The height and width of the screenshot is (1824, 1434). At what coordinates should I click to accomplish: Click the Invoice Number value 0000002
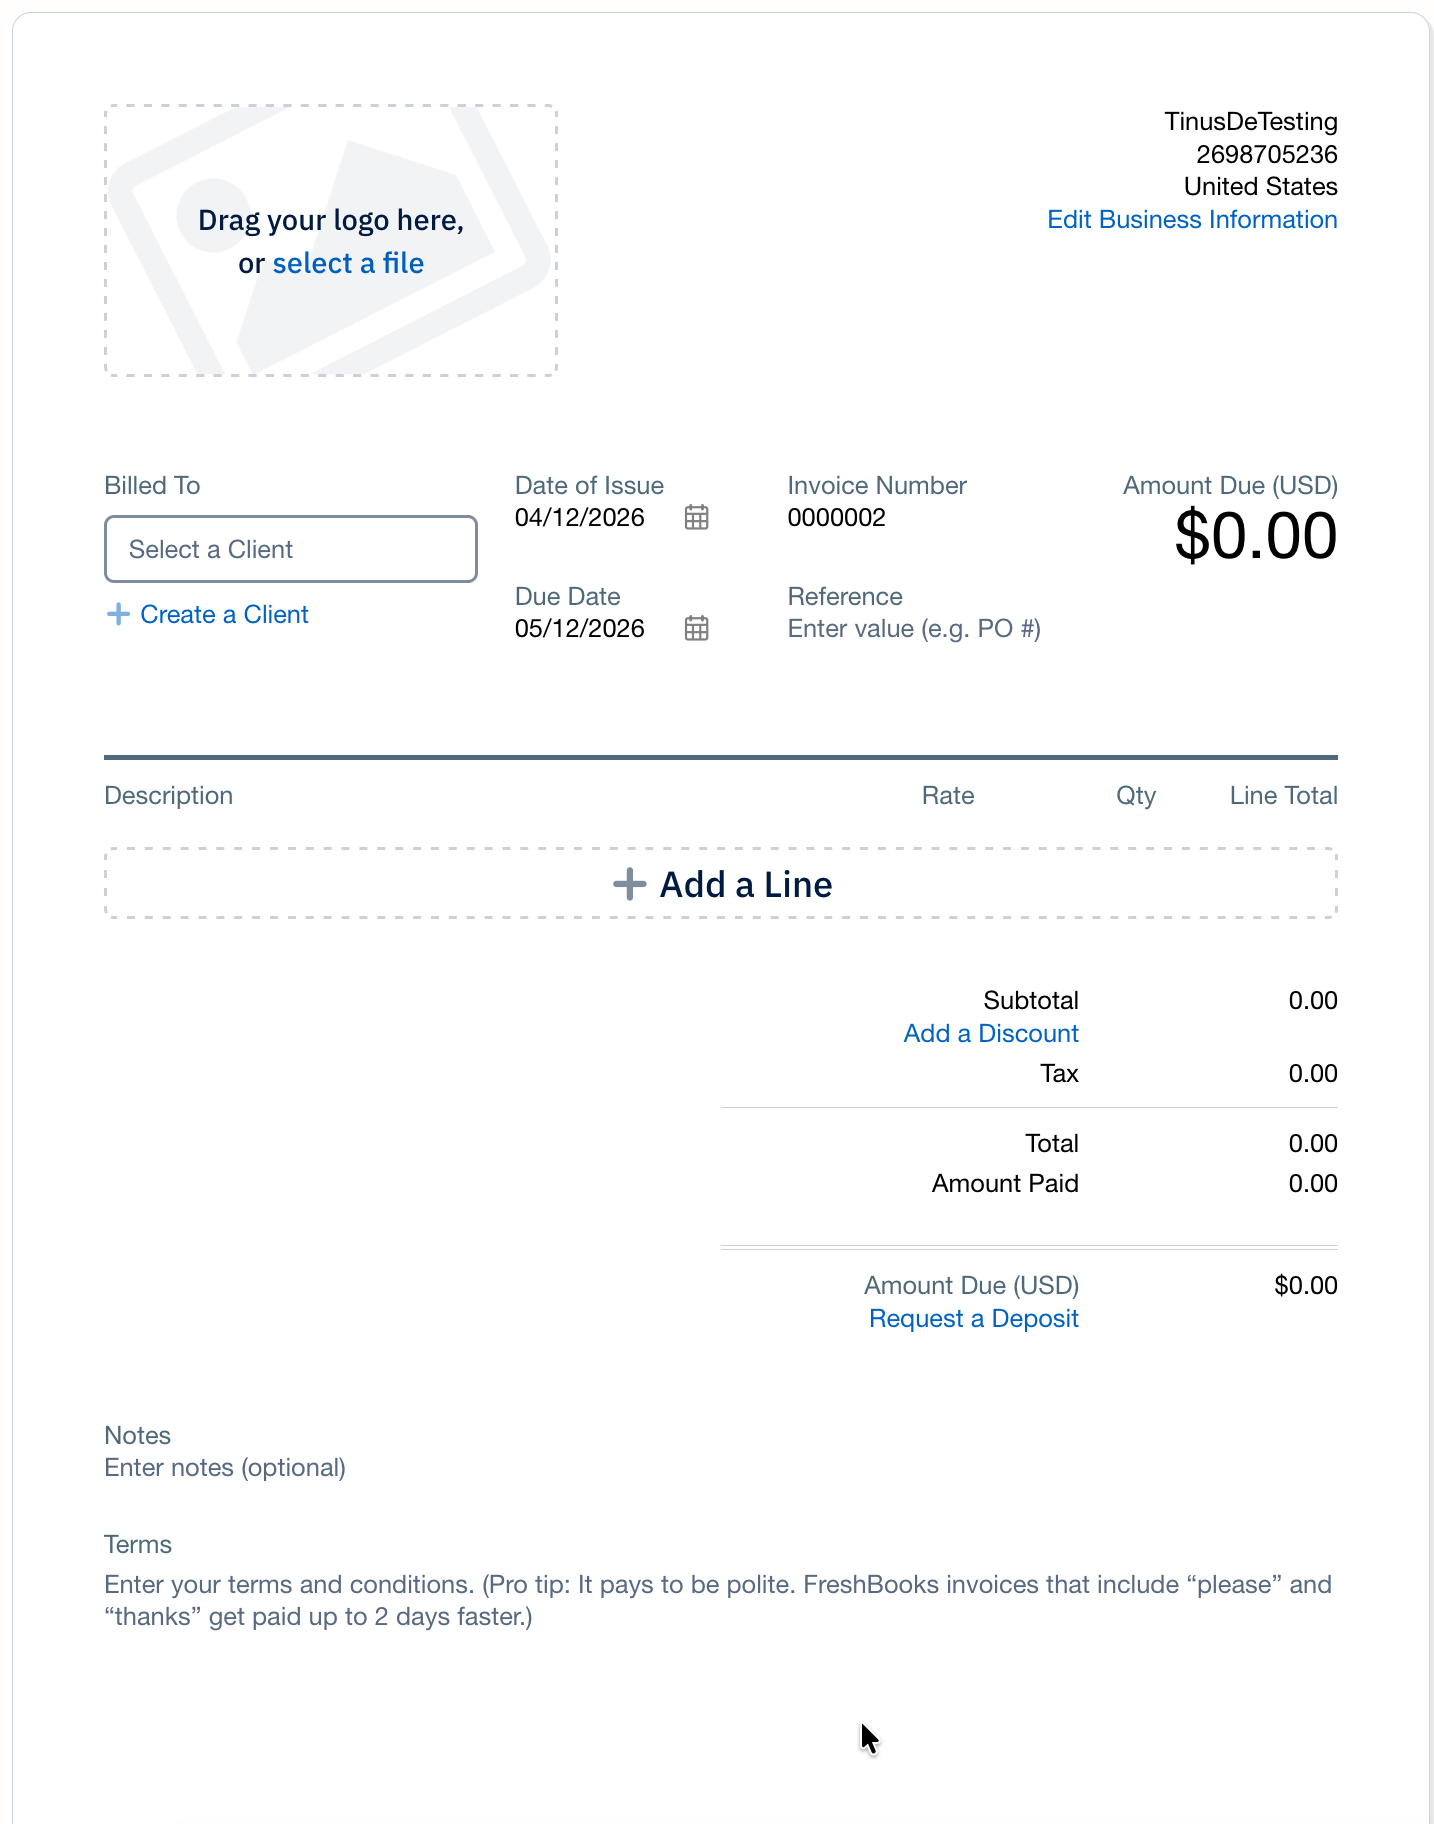836,518
